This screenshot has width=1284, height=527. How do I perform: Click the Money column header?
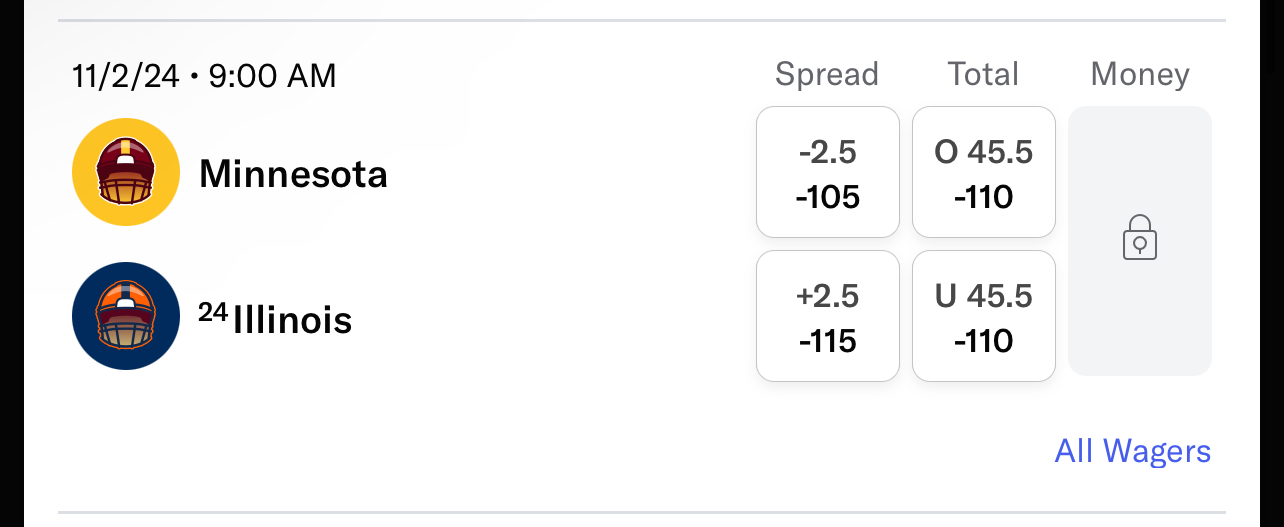tap(1140, 75)
